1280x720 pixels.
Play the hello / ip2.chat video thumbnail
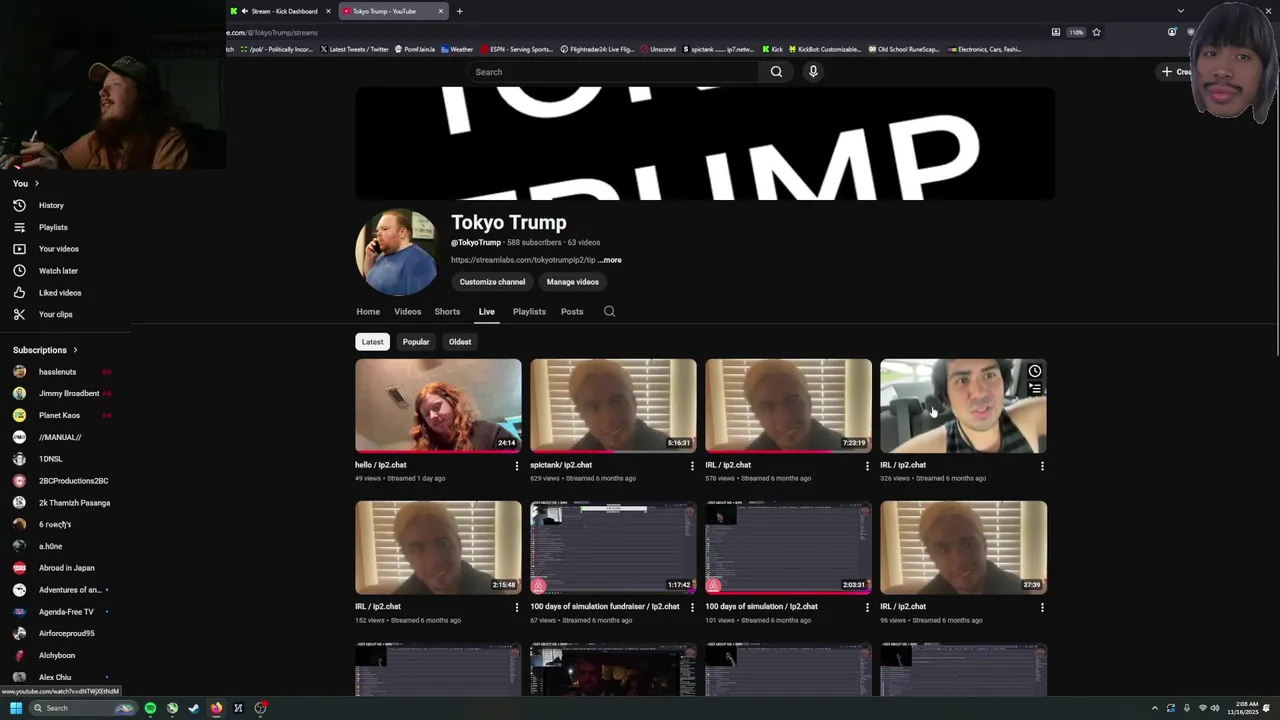click(x=438, y=406)
